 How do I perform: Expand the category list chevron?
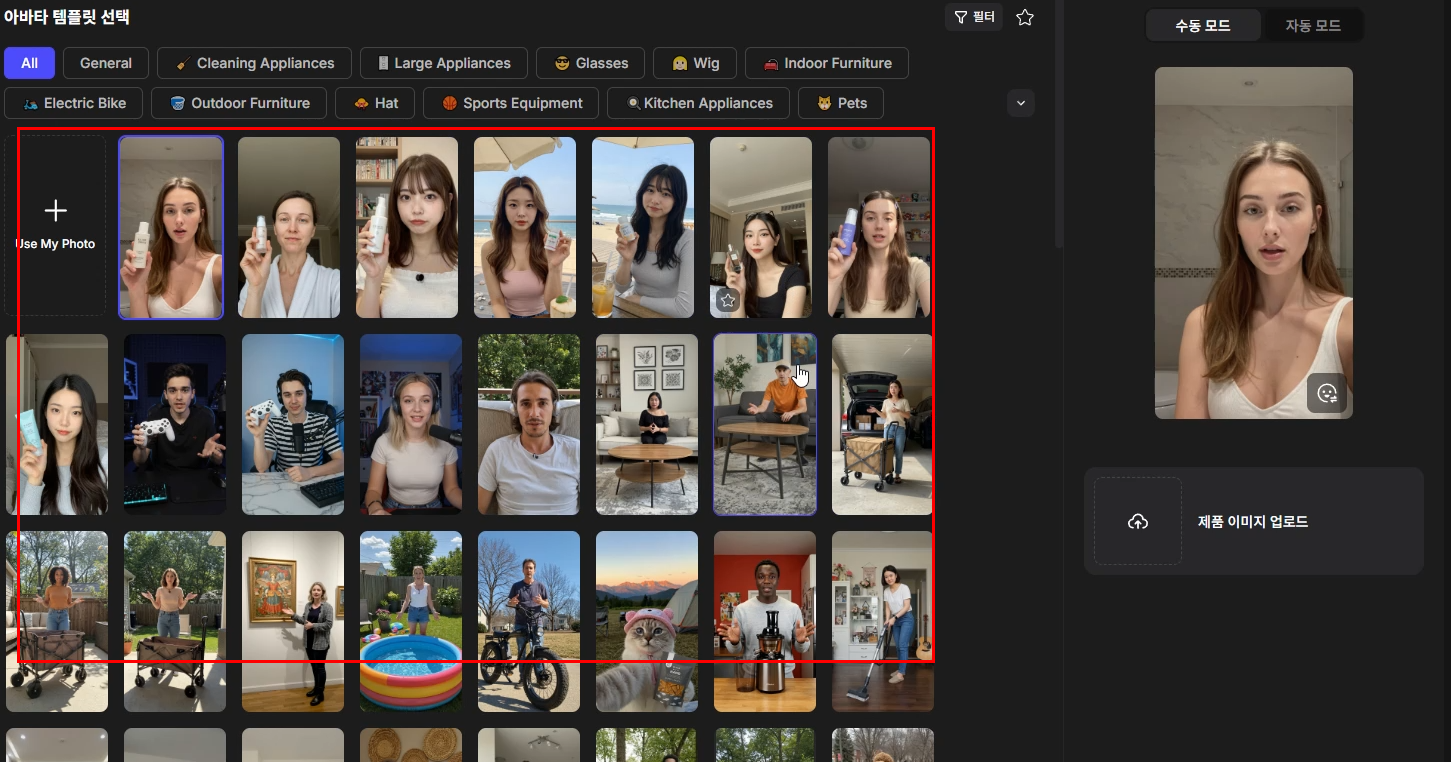(x=1021, y=103)
